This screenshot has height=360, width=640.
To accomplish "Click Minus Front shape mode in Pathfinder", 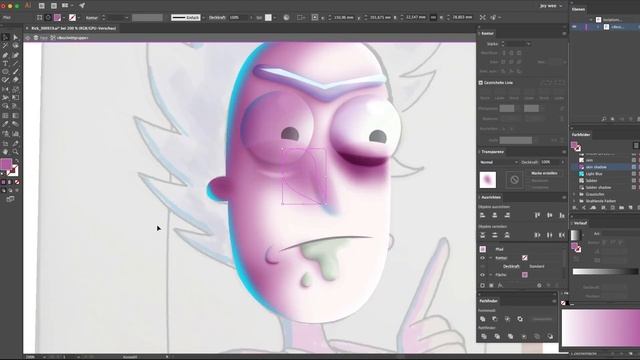I will click(495, 319).
